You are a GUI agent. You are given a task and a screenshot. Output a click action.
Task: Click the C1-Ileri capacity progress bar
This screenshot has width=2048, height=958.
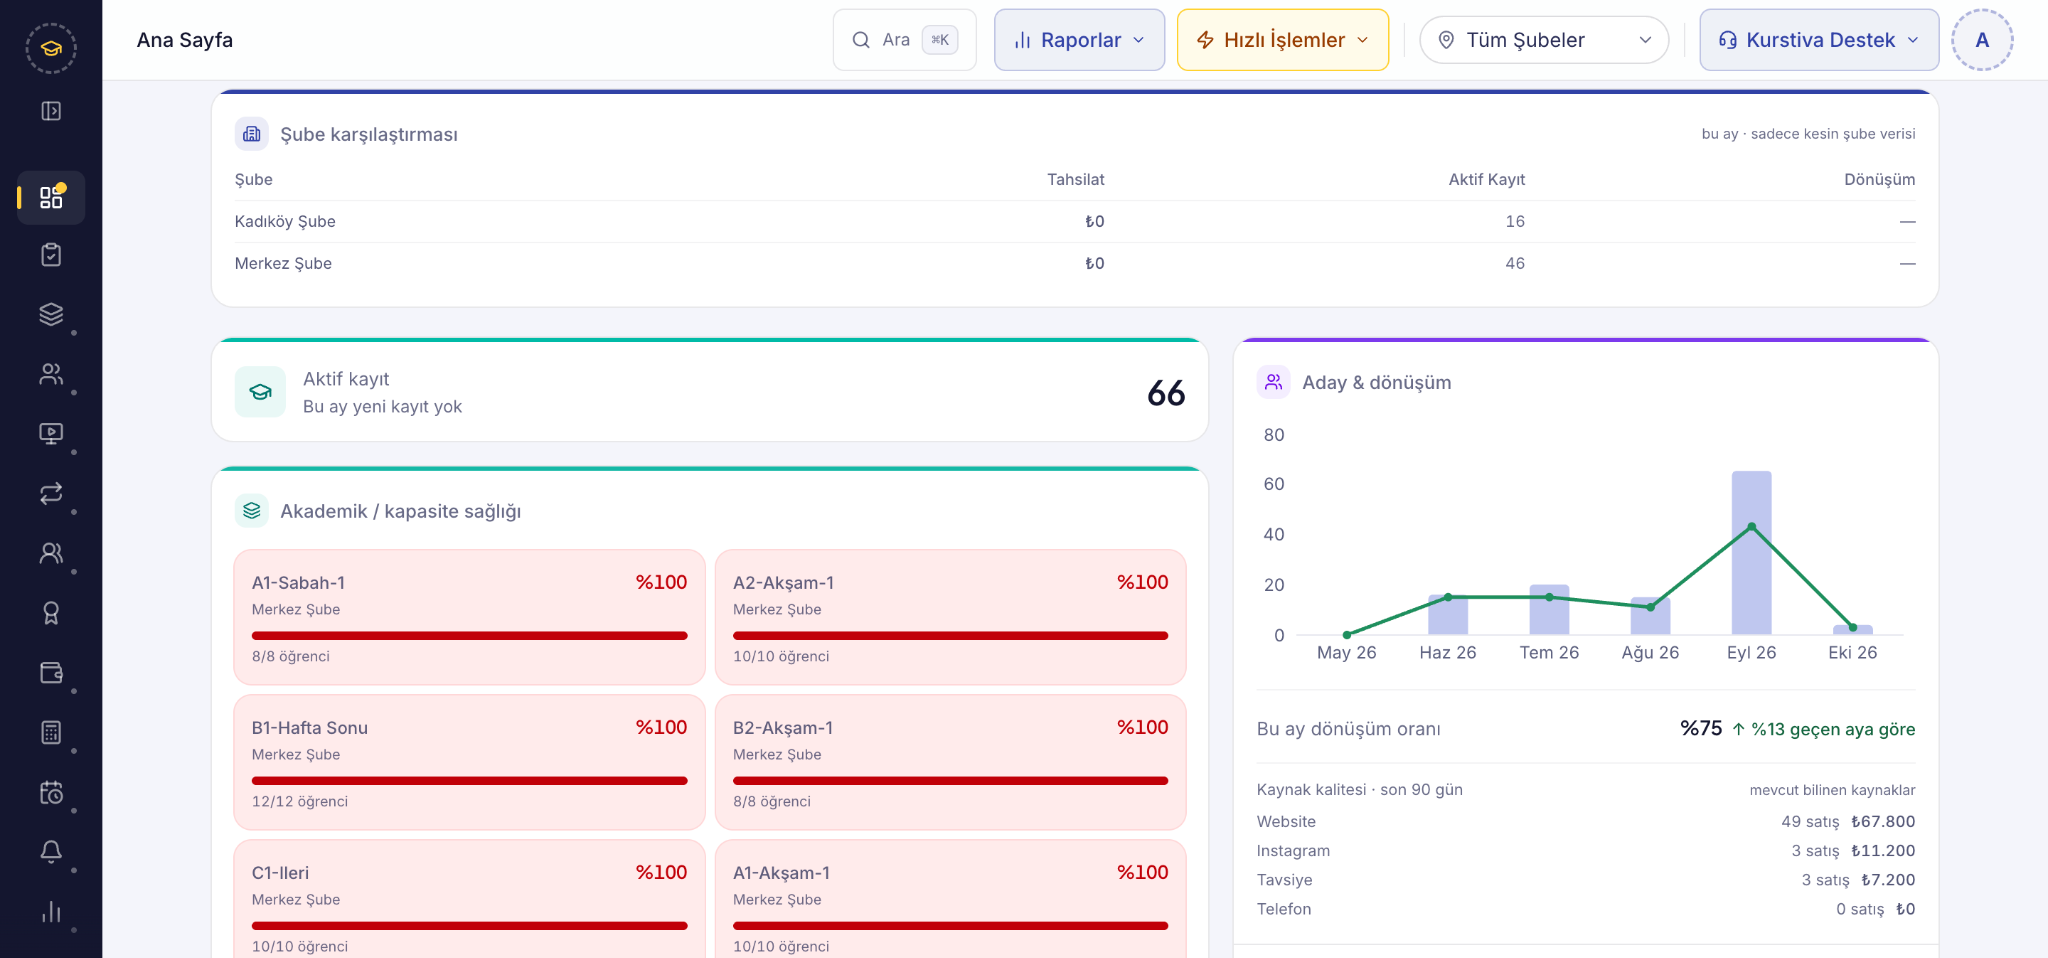469,926
